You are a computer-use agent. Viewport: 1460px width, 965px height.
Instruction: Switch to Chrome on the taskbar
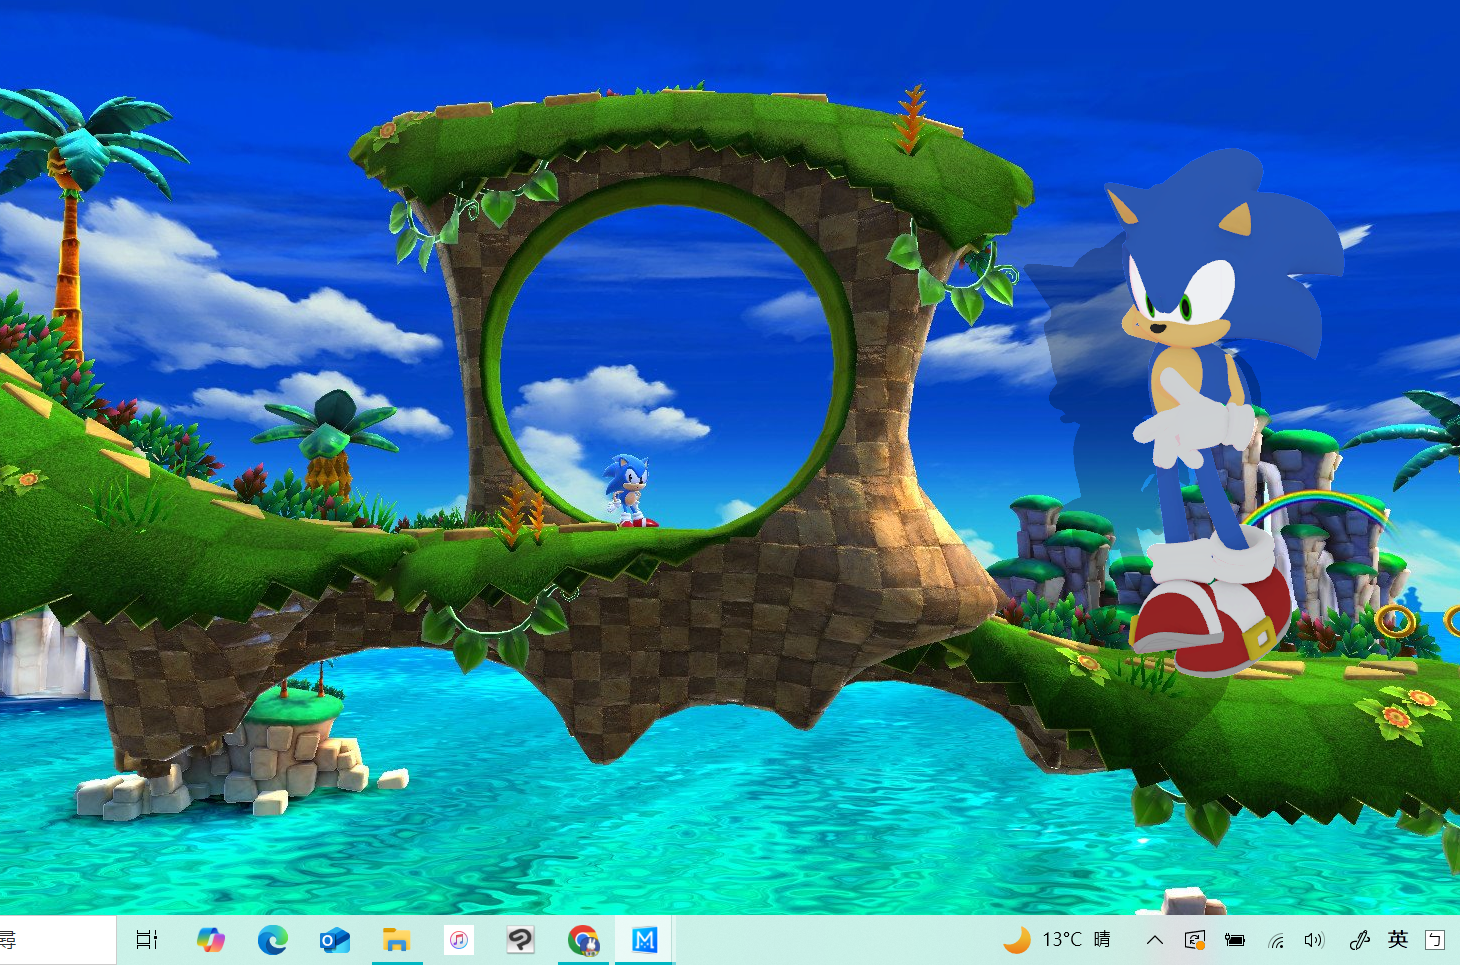tap(583, 940)
